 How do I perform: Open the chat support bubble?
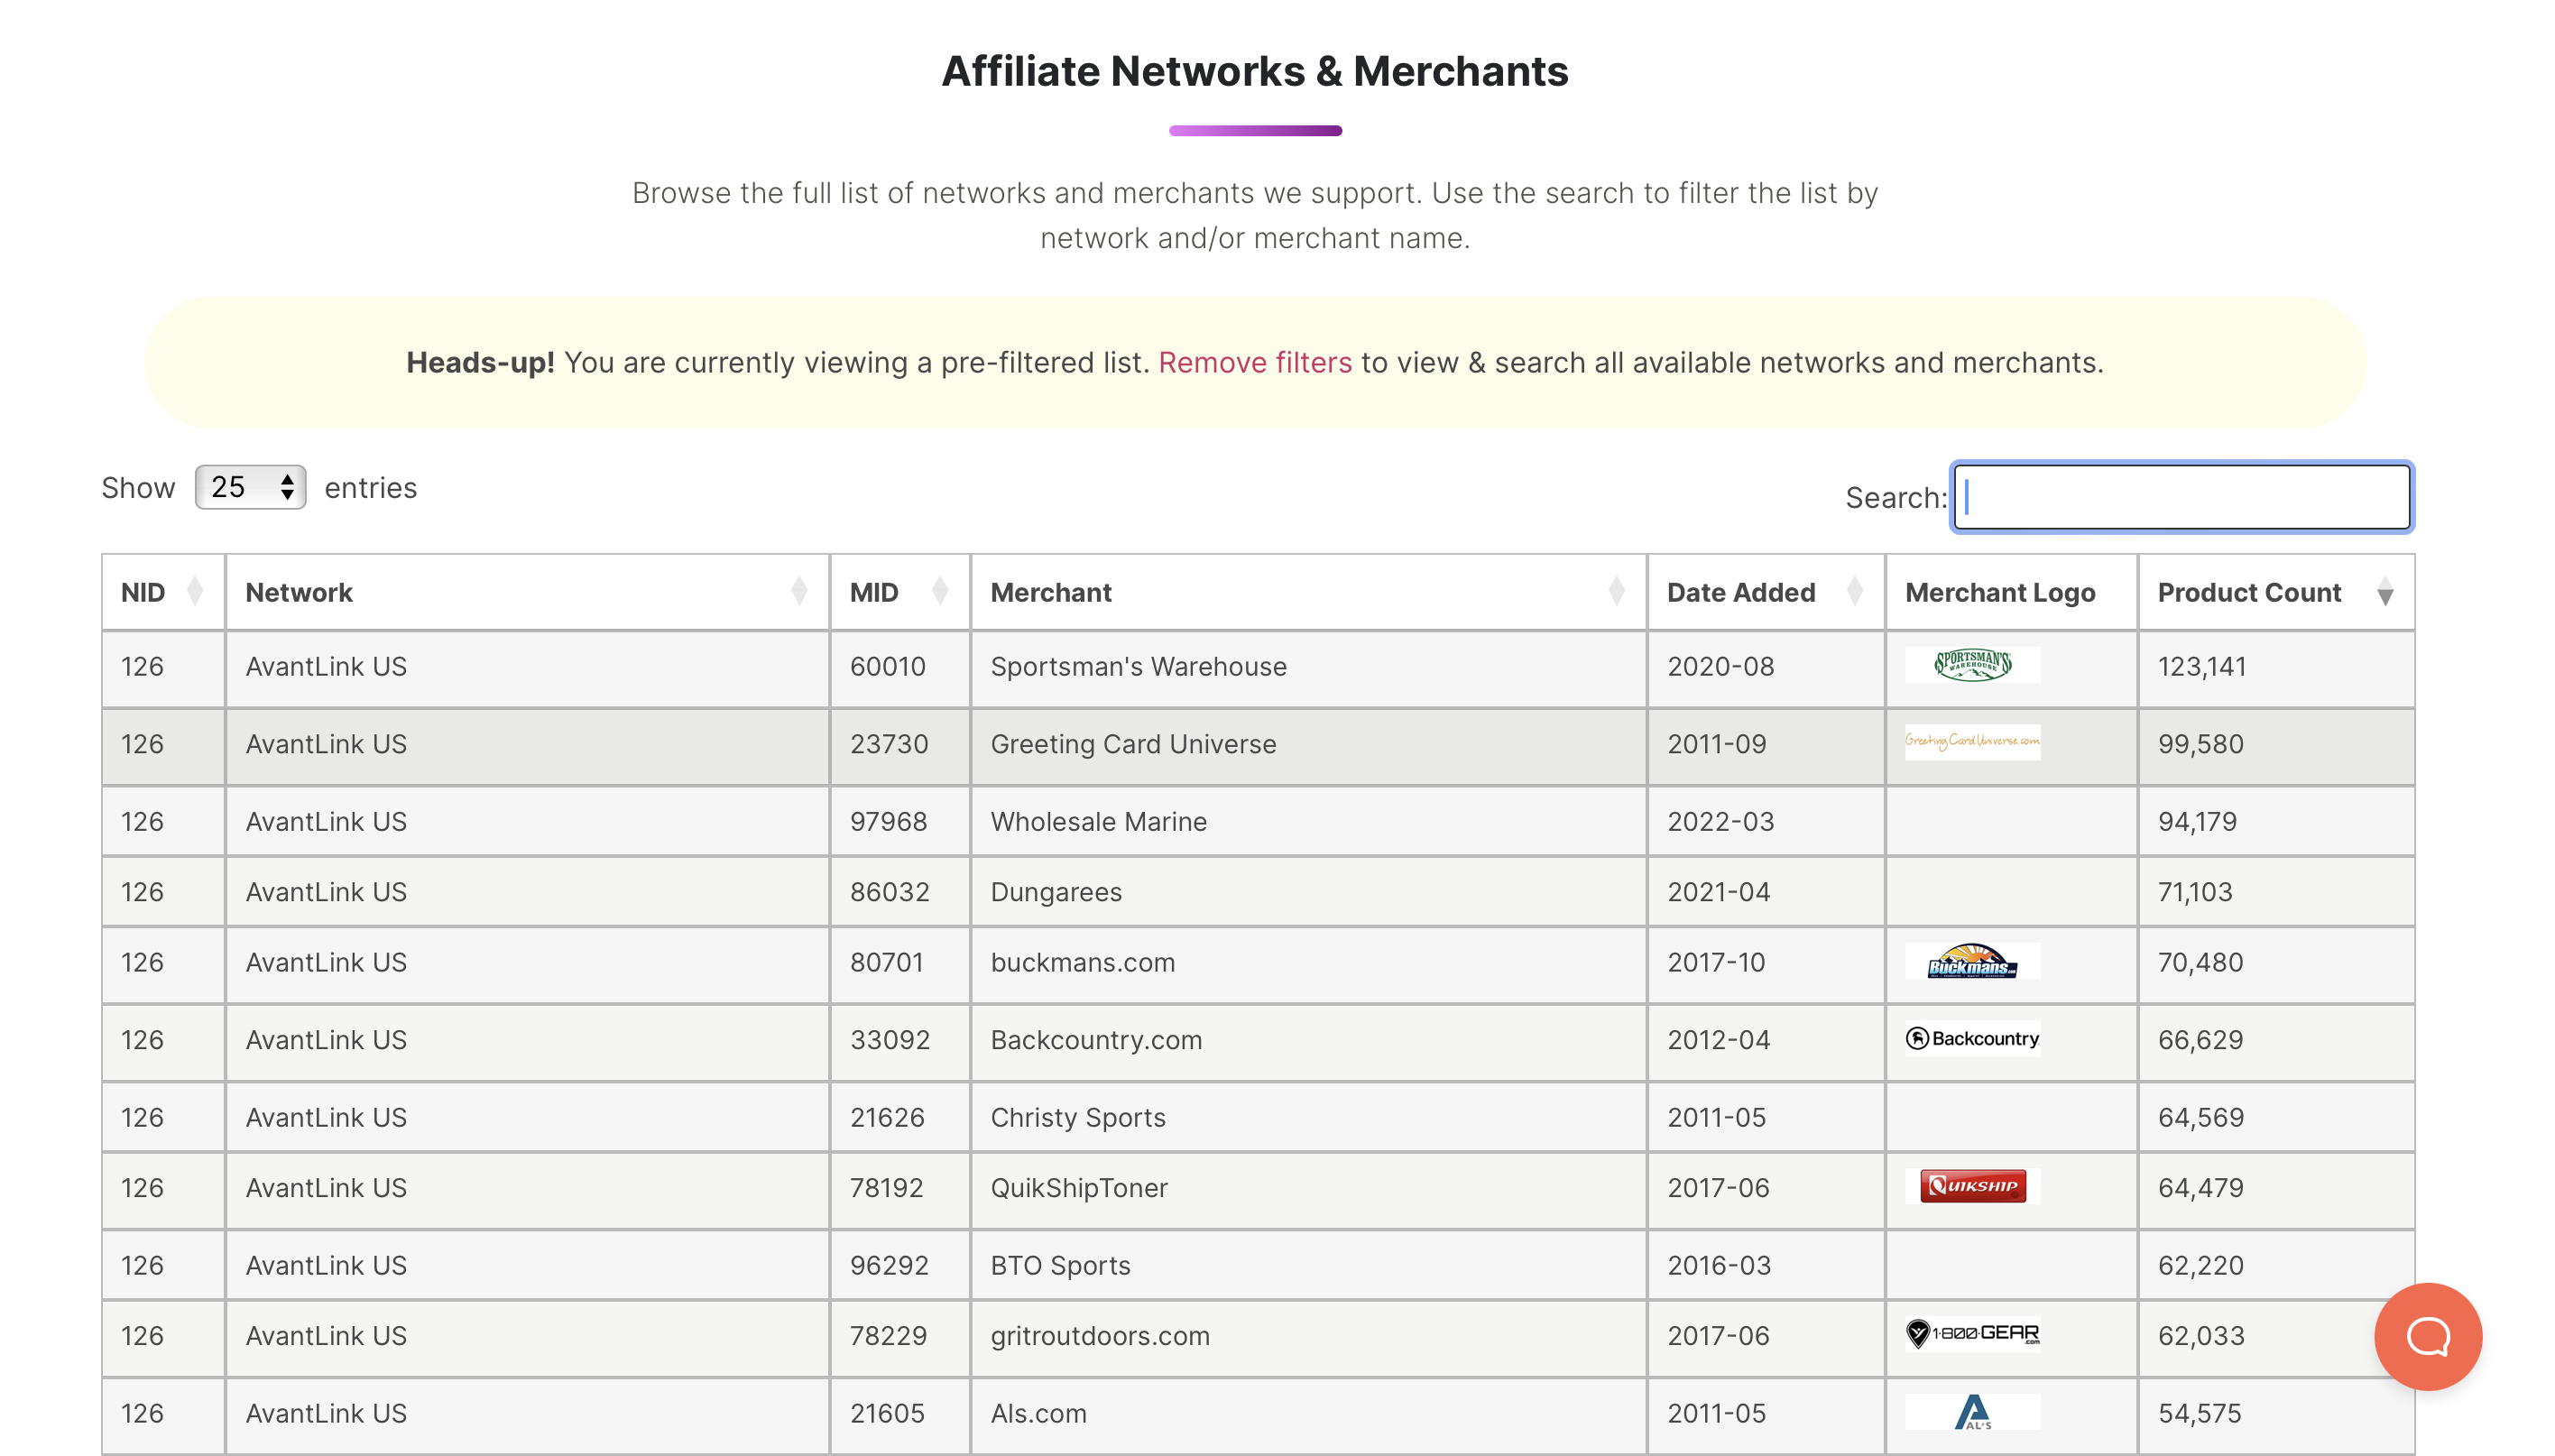(x=2427, y=1336)
